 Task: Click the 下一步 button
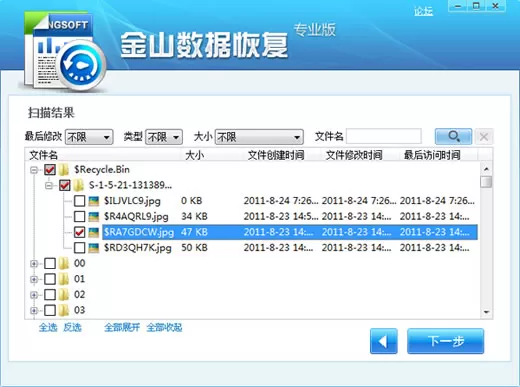445,341
